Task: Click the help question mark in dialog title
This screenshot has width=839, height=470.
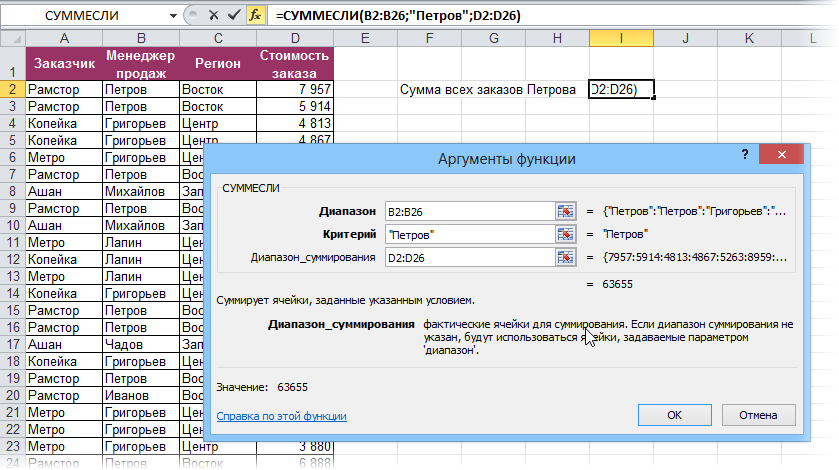Action: click(x=745, y=158)
